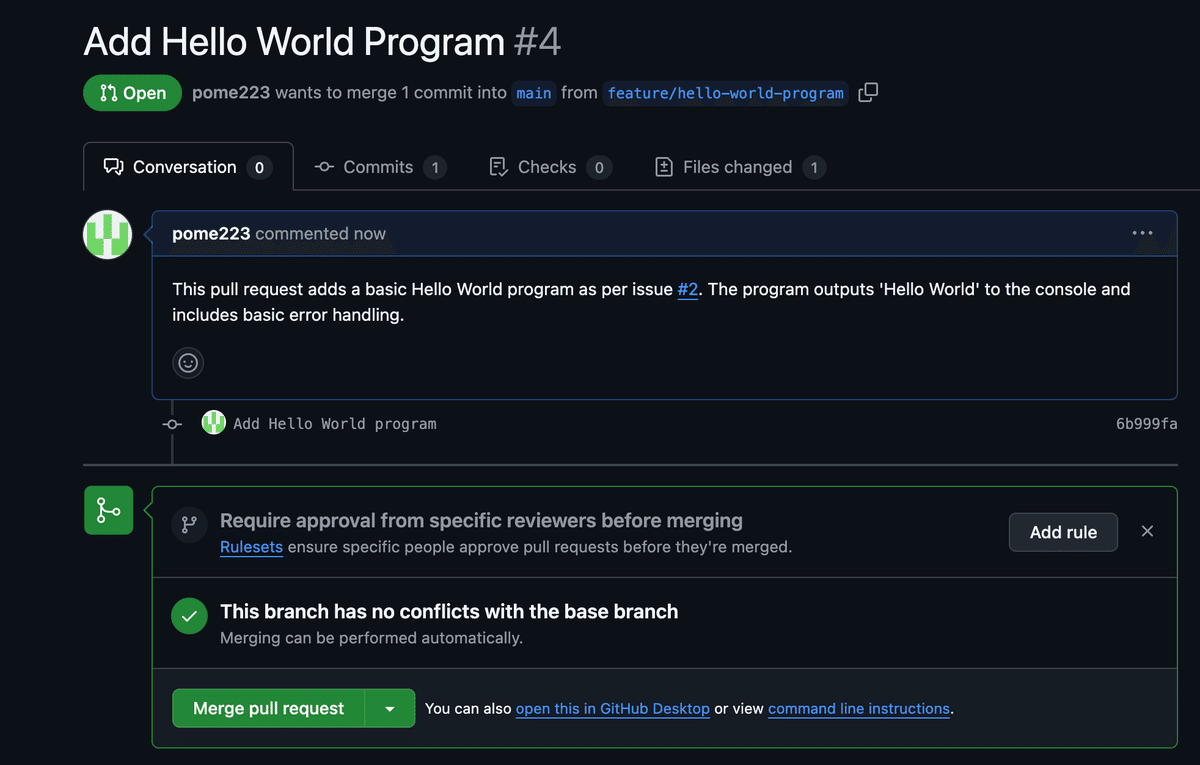Click the Merge pull request button

(268, 708)
